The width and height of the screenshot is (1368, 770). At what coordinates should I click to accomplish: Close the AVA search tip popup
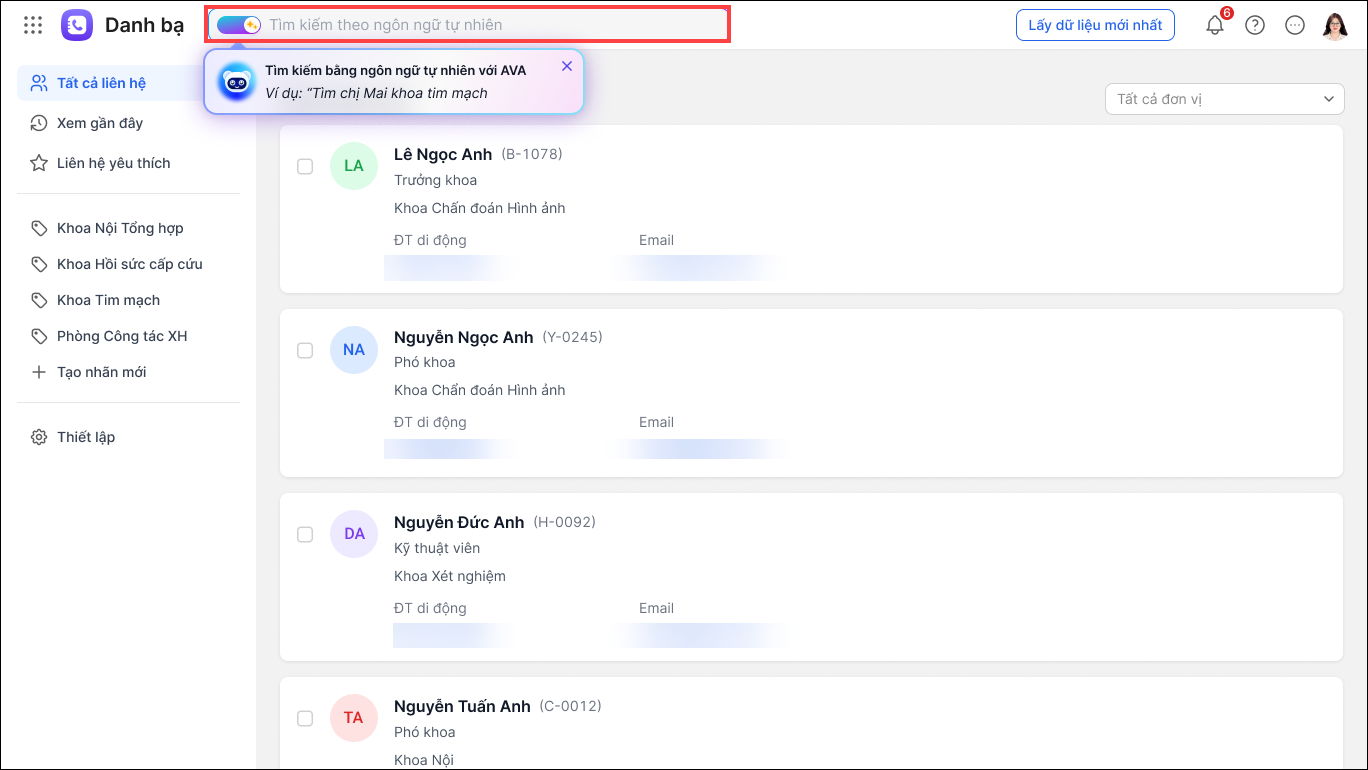pyautogui.click(x=567, y=66)
